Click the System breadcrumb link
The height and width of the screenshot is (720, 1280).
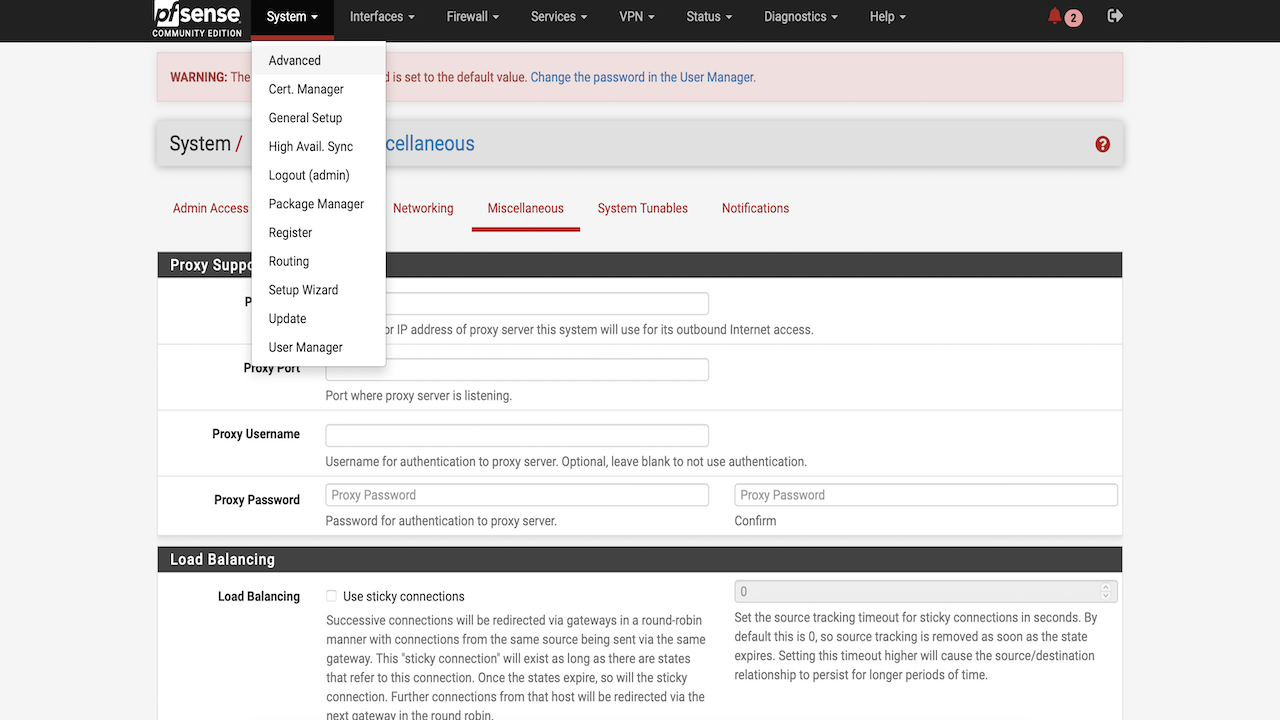(200, 144)
